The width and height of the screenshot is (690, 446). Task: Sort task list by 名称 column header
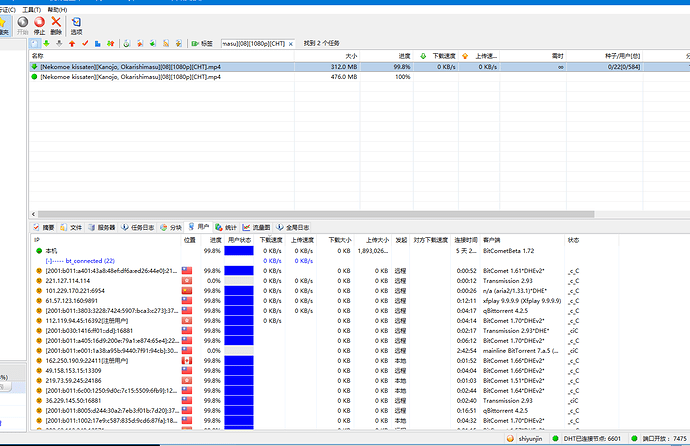161,56
